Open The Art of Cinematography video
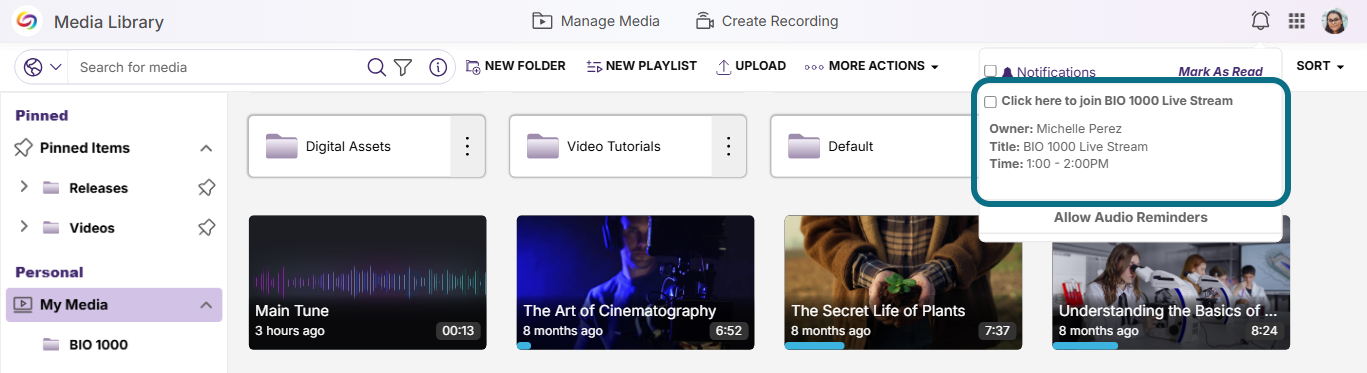This screenshot has height=373, width=1367. 635,282
